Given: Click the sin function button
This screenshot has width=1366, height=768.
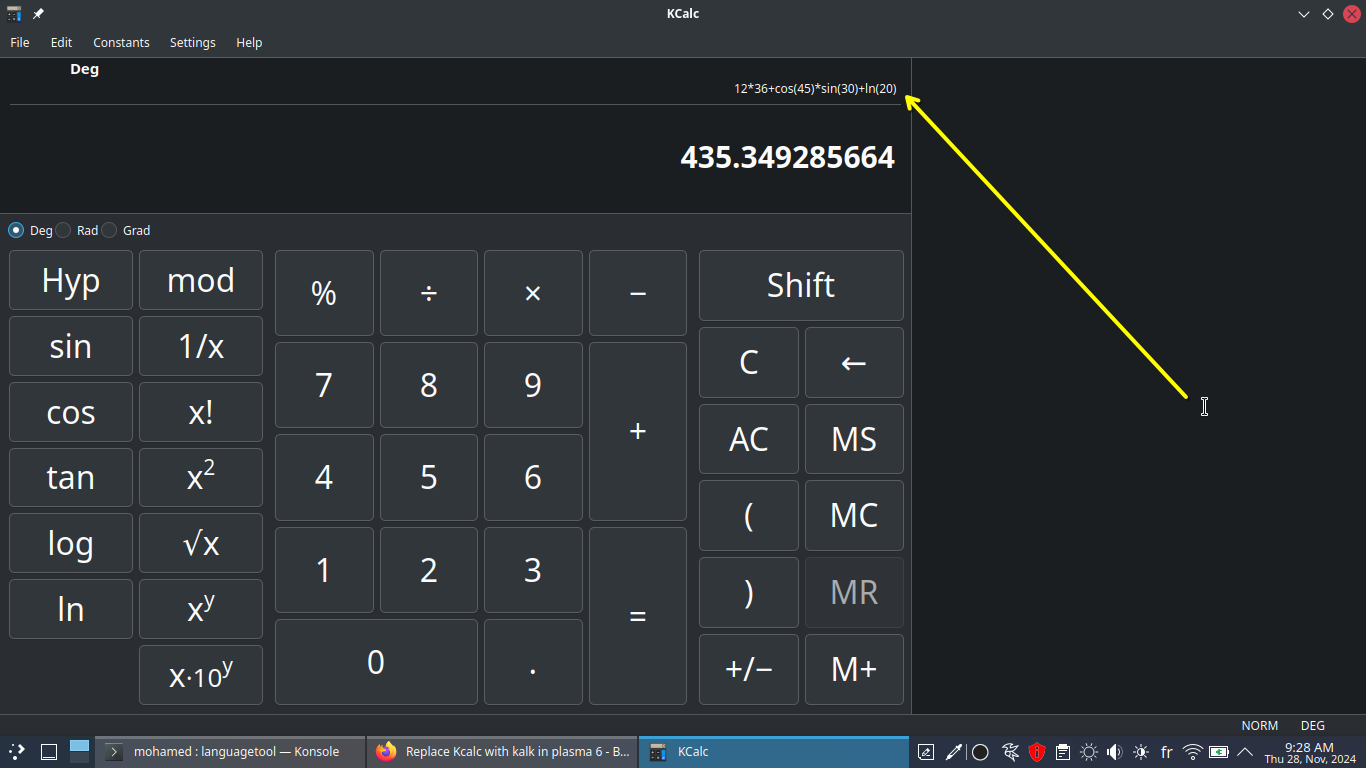Looking at the screenshot, I should 71,346.
